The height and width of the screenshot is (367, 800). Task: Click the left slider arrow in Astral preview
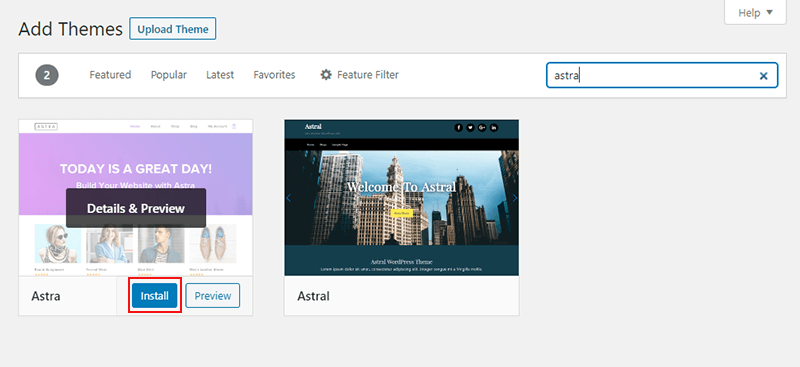point(289,198)
